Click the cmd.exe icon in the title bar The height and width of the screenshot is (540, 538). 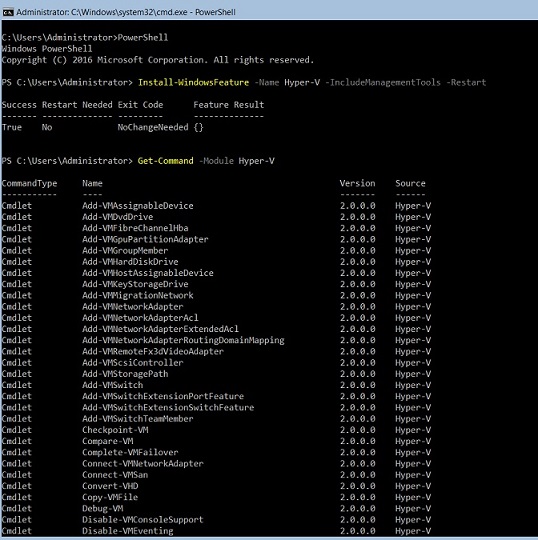coord(8,12)
